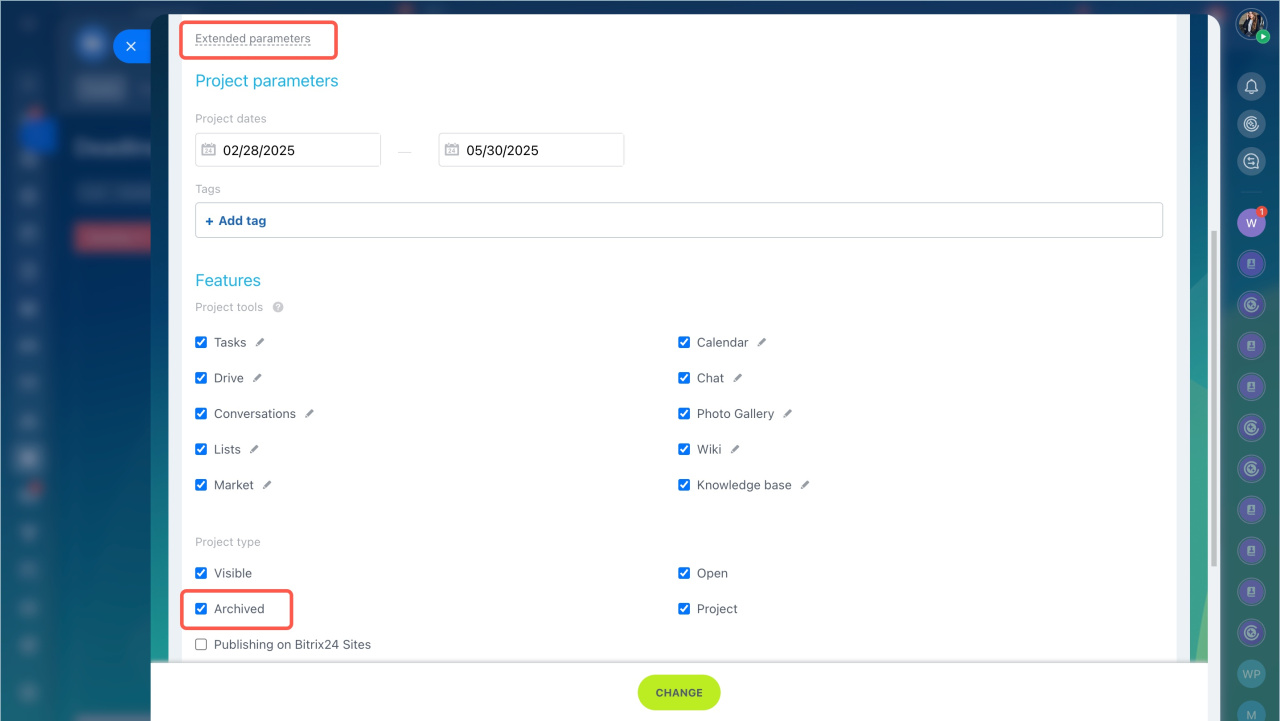The width and height of the screenshot is (1280, 721).
Task: Uncheck the Archived checkbox
Action: (x=201, y=609)
